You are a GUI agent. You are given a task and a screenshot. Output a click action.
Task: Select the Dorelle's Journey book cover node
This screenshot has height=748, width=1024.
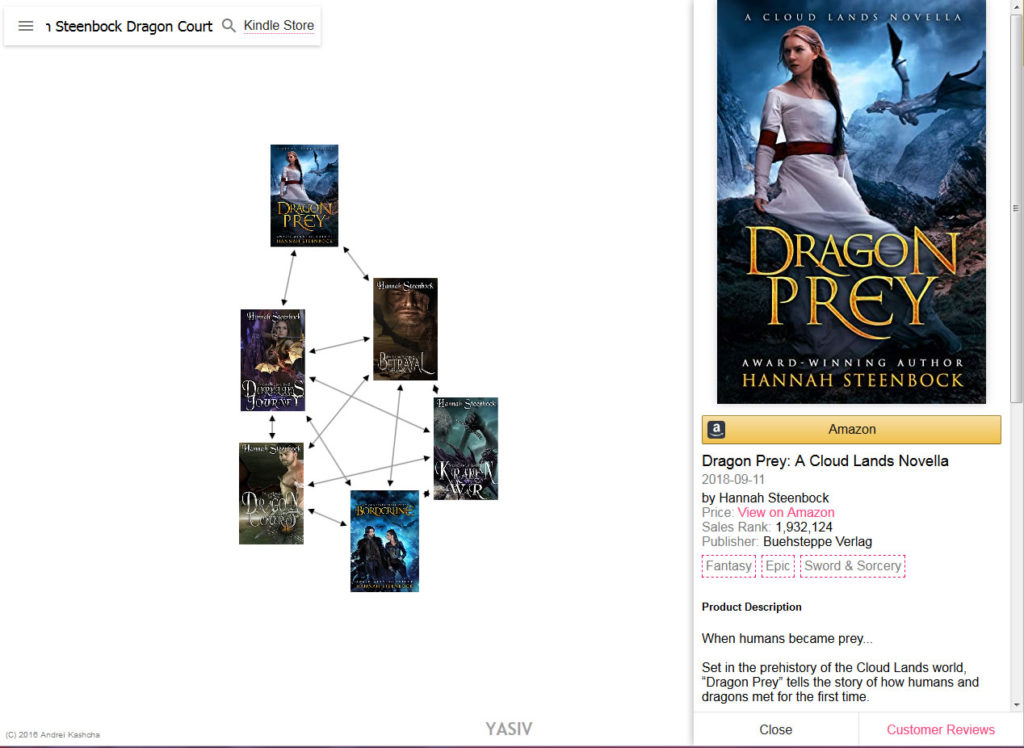click(x=273, y=360)
